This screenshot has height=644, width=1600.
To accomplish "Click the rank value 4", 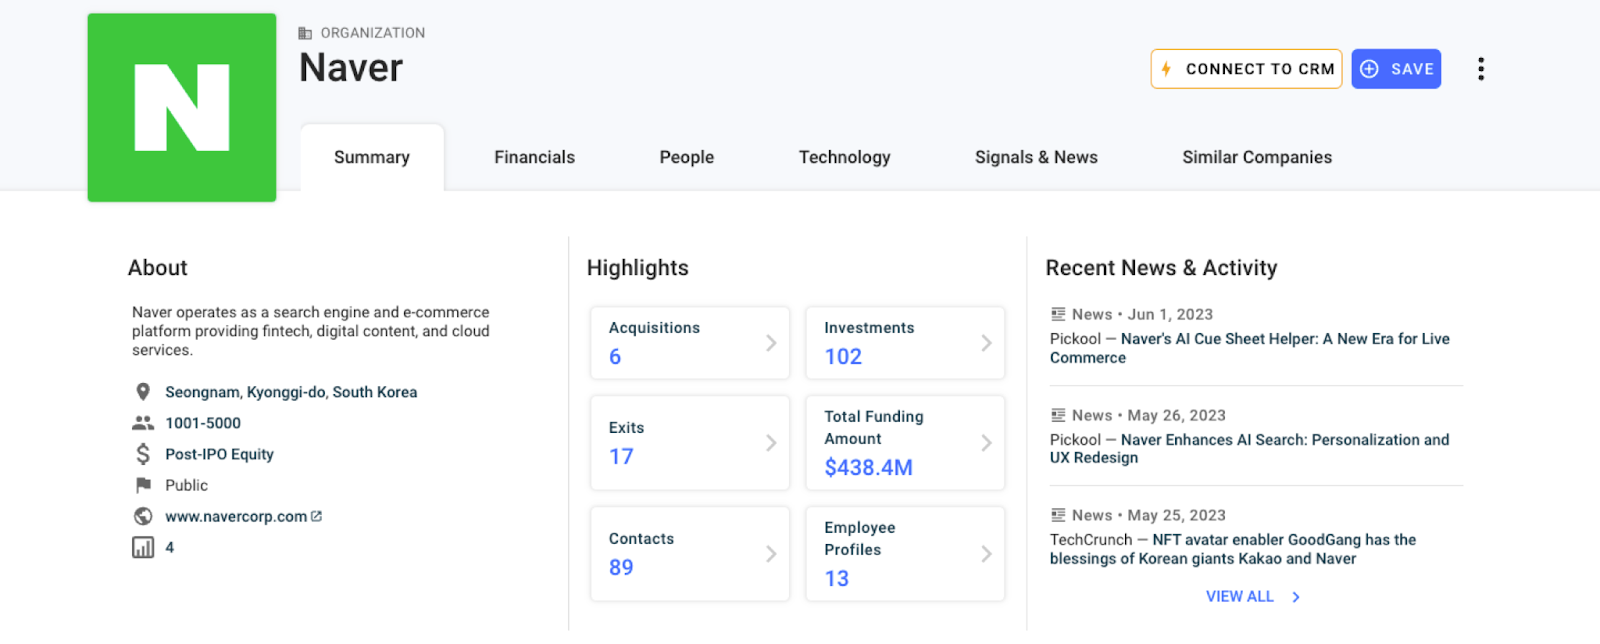I will point(170,547).
